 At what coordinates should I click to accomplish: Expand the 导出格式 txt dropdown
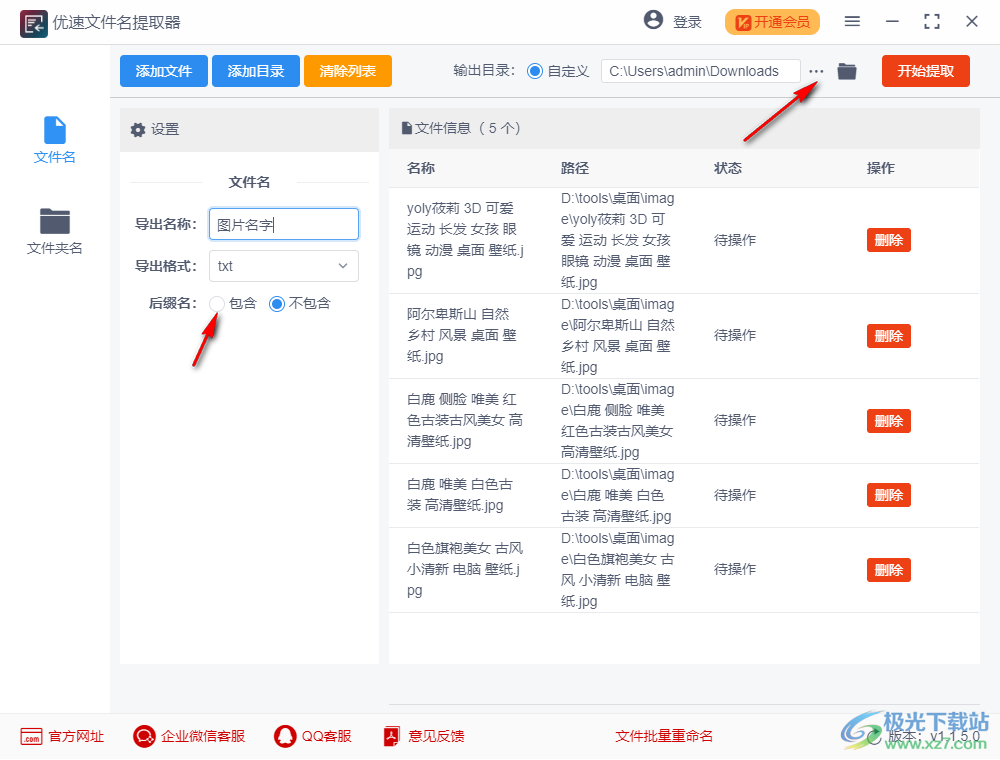coord(284,267)
